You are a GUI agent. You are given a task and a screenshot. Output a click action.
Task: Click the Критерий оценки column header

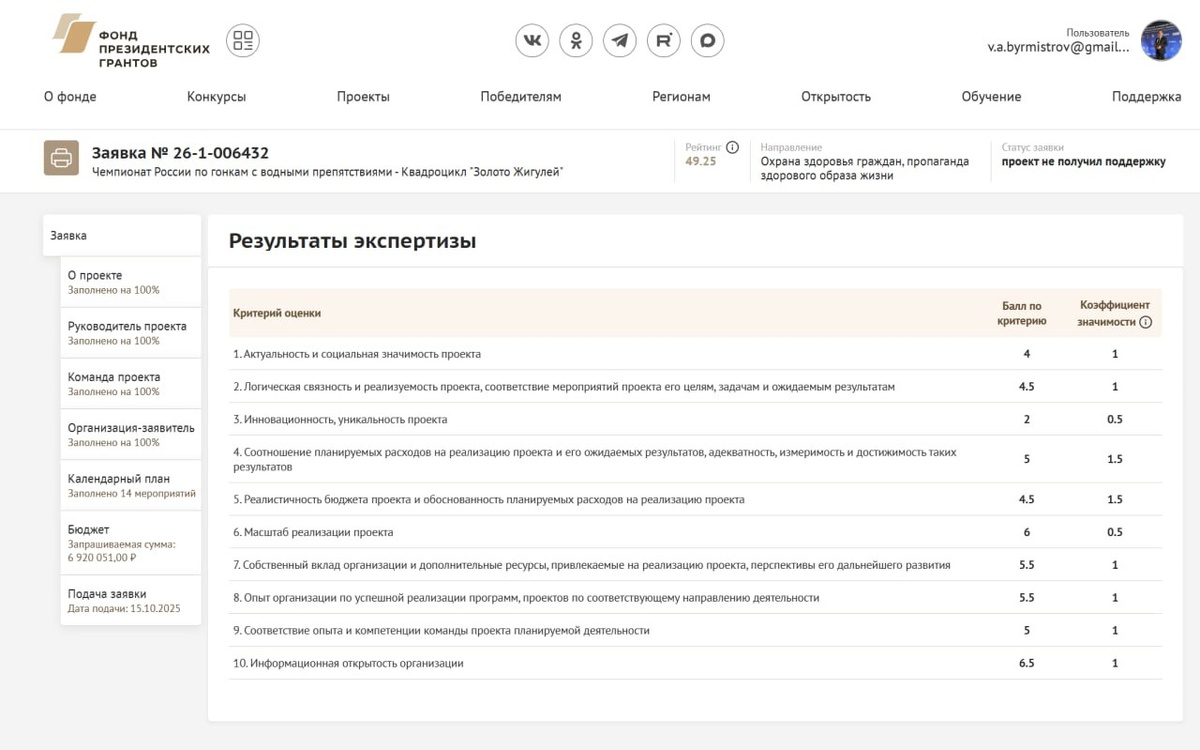277,313
